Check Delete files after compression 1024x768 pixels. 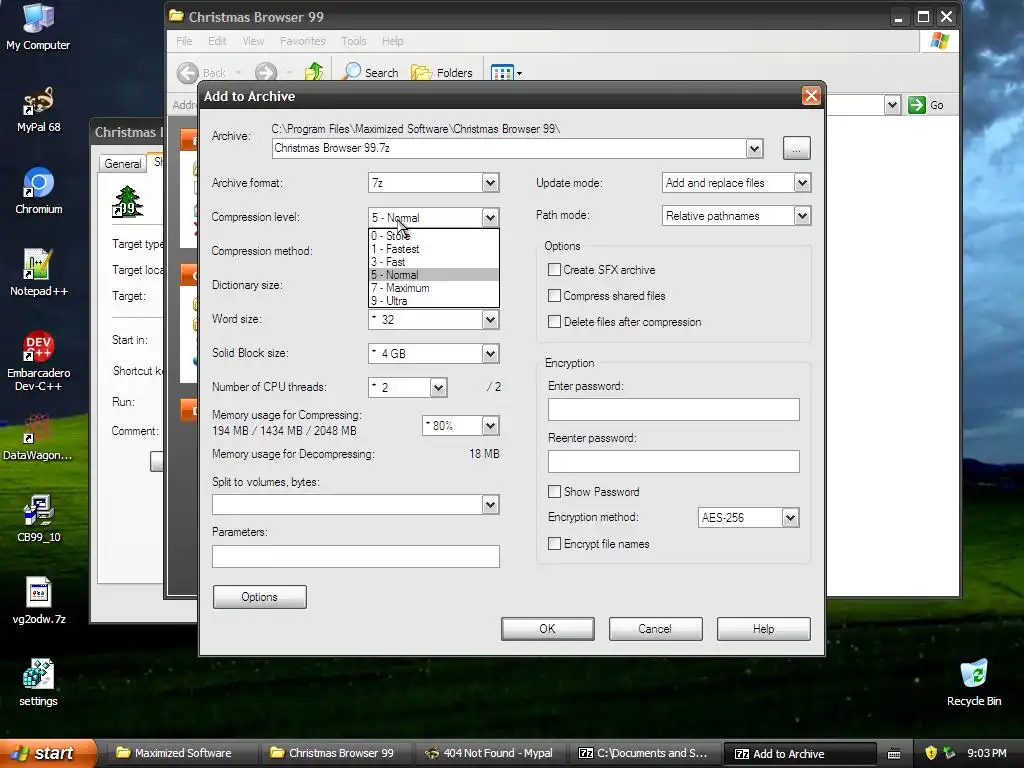point(554,322)
